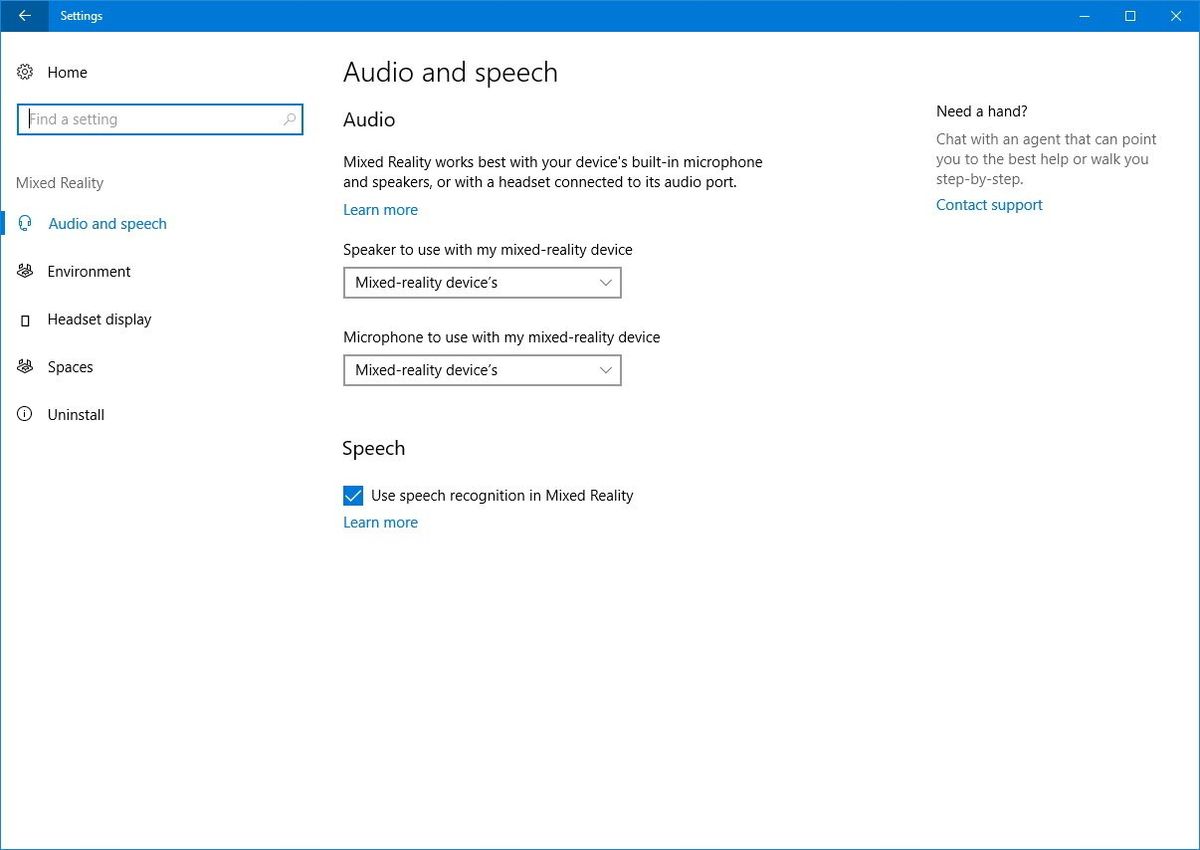Disable speech recognition in Mixed Reality
Viewport: 1200px width, 850px height.
click(x=353, y=495)
